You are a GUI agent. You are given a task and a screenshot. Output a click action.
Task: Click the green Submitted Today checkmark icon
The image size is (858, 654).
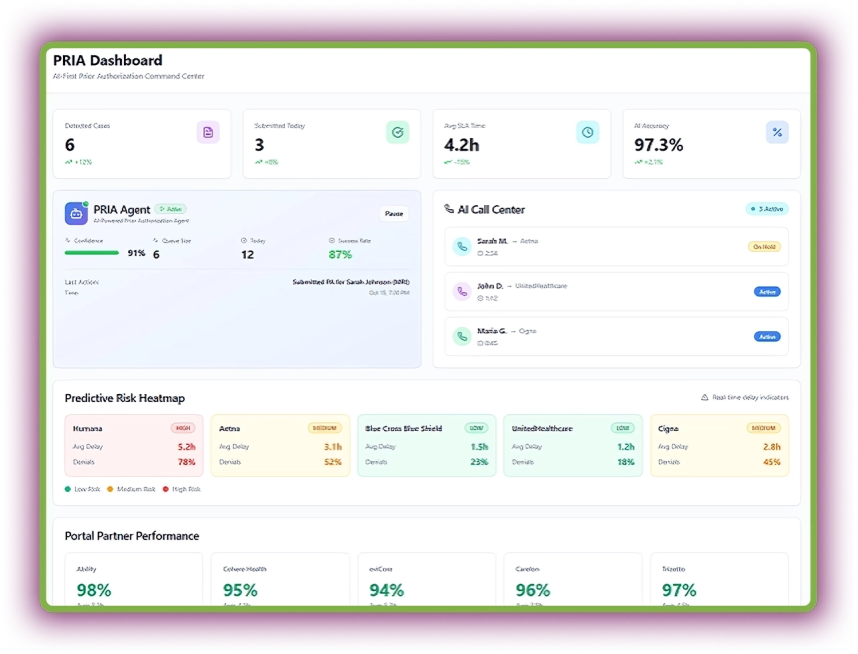(397, 131)
